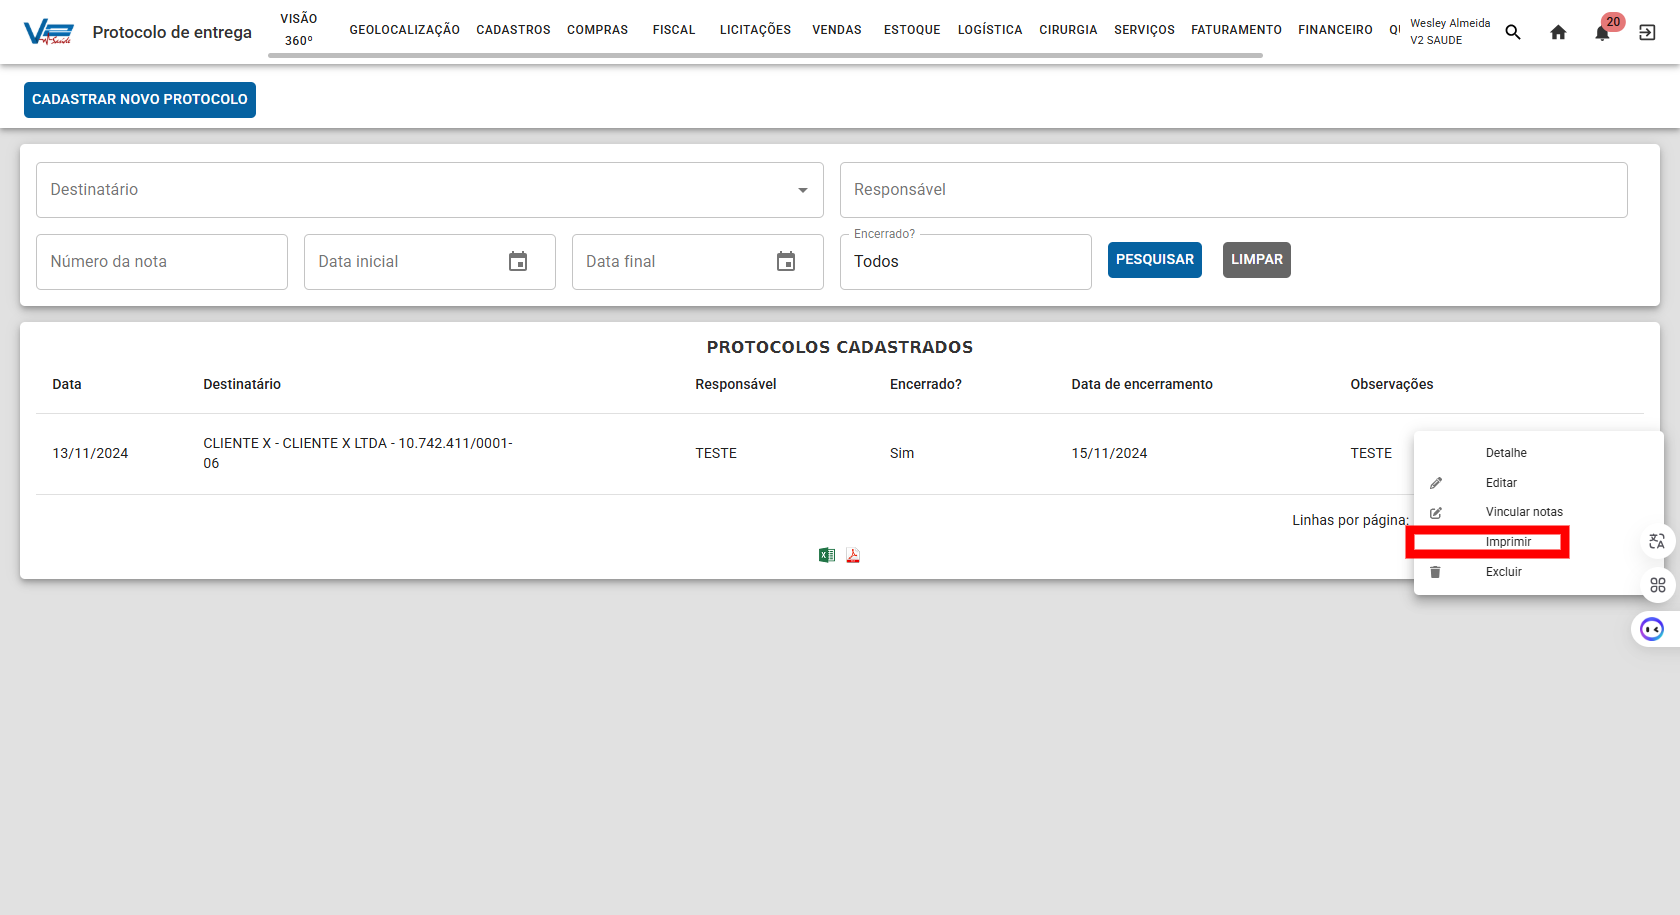Click the Encerrado? column header
1680x915 pixels.
(x=926, y=384)
